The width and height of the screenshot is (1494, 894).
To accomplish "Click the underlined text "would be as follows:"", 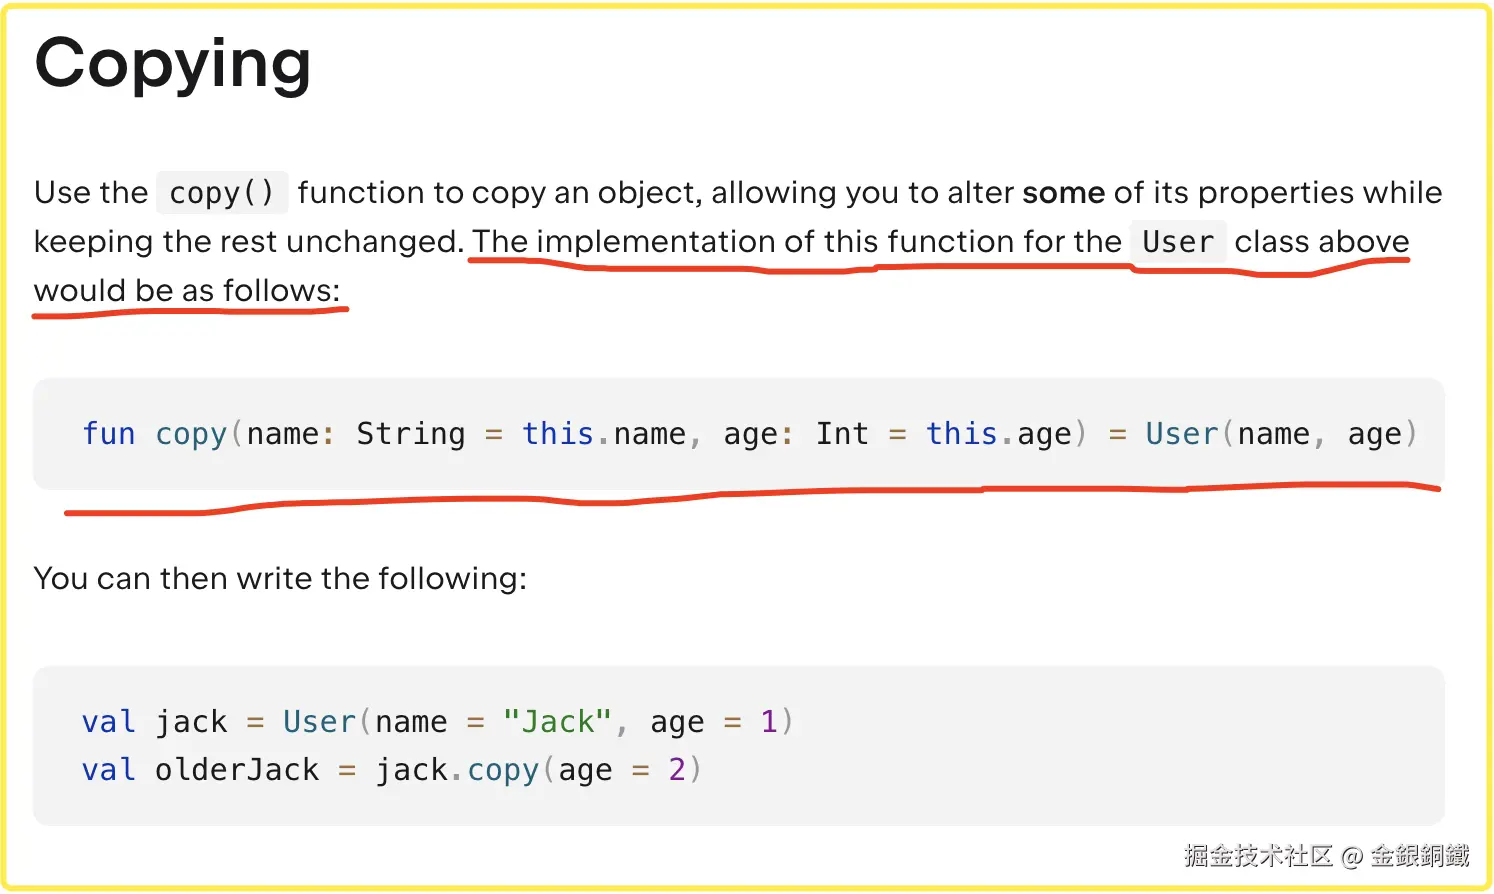I will click(x=187, y=291).
